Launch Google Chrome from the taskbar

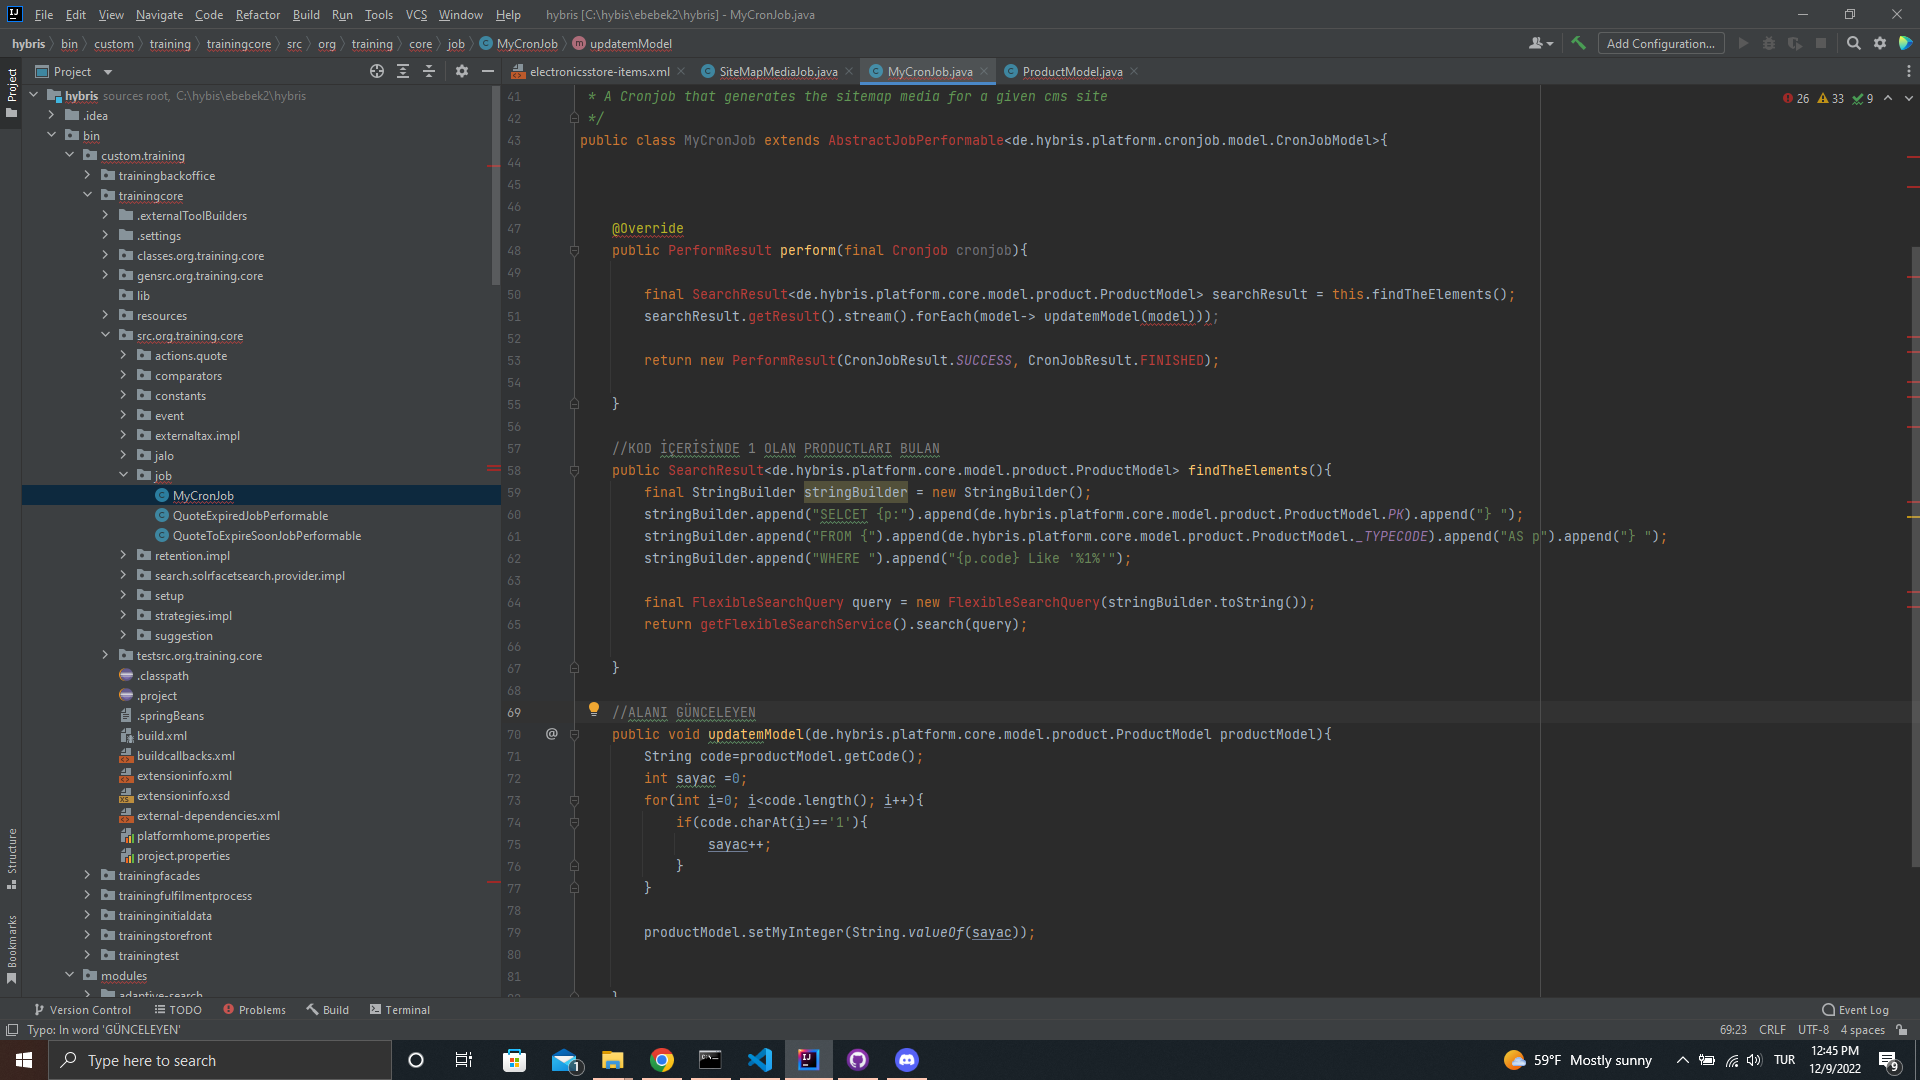[x=661, y=1060]
